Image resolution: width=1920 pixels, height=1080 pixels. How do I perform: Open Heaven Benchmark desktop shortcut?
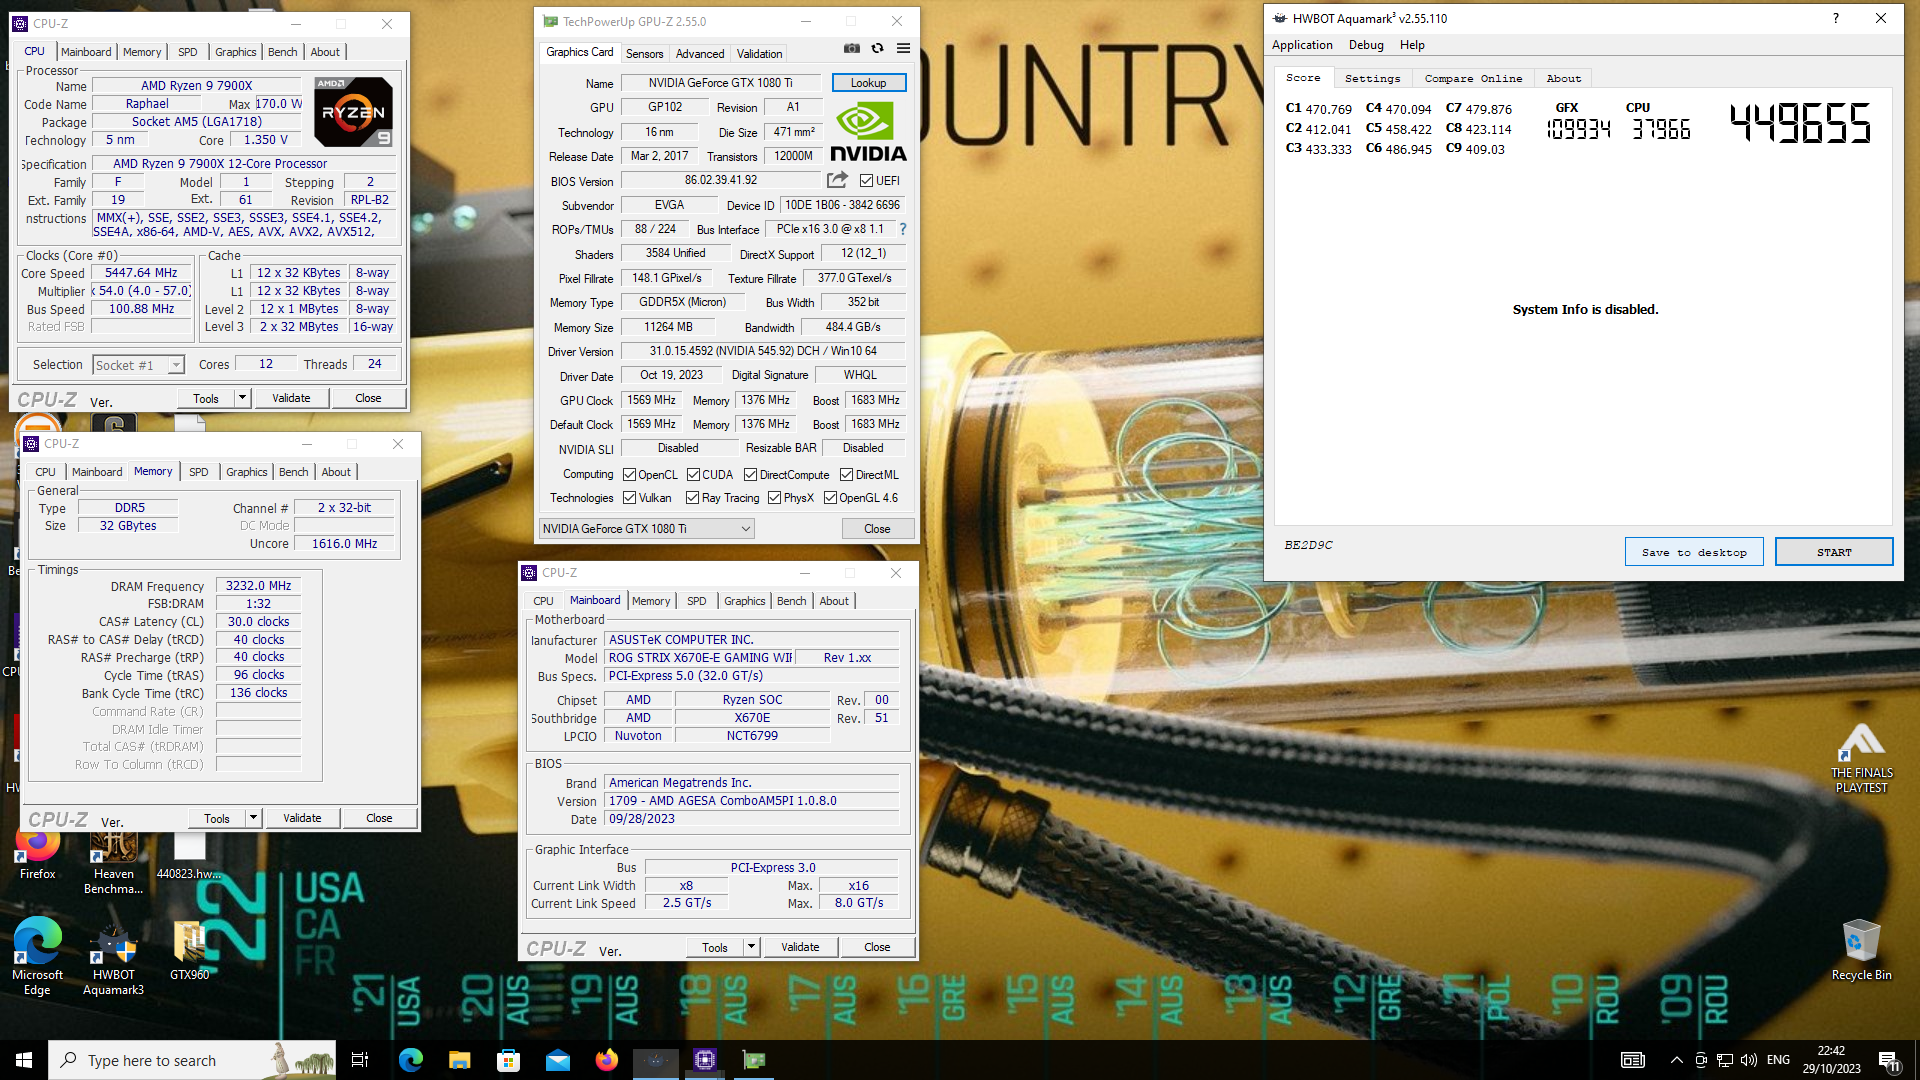[114, 862]
